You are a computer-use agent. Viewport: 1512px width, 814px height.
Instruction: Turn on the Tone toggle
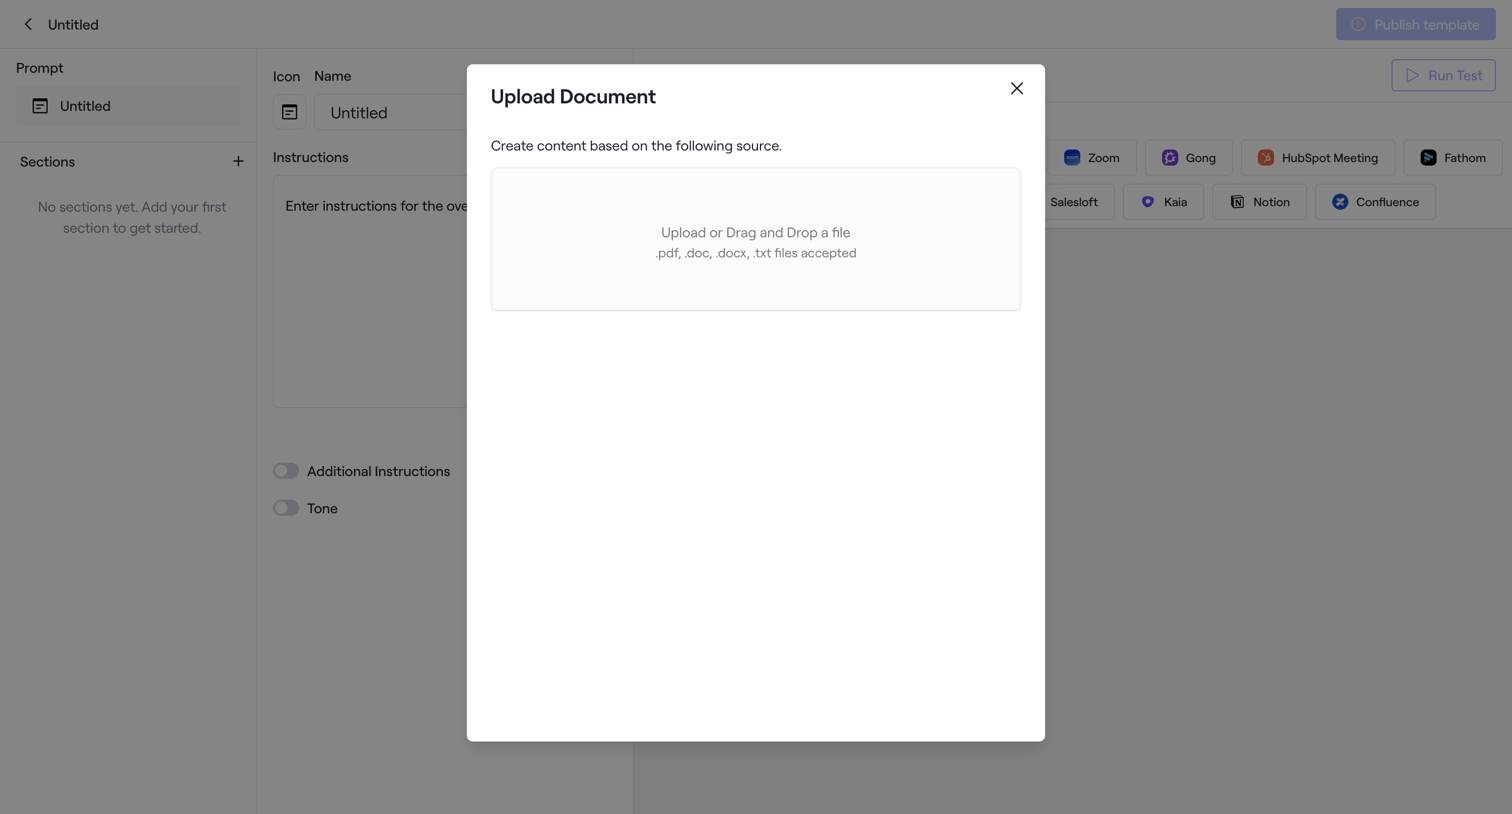(286, 508)
